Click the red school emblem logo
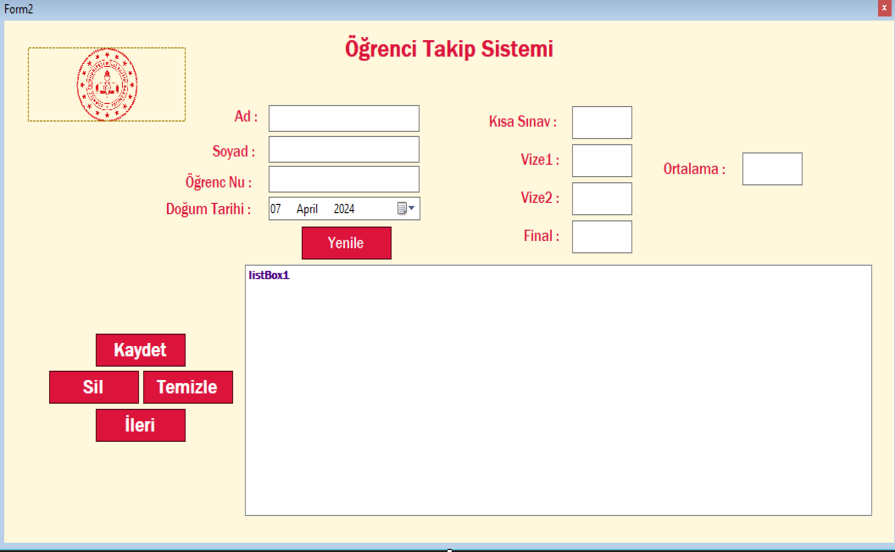 [x=107, y=85]
